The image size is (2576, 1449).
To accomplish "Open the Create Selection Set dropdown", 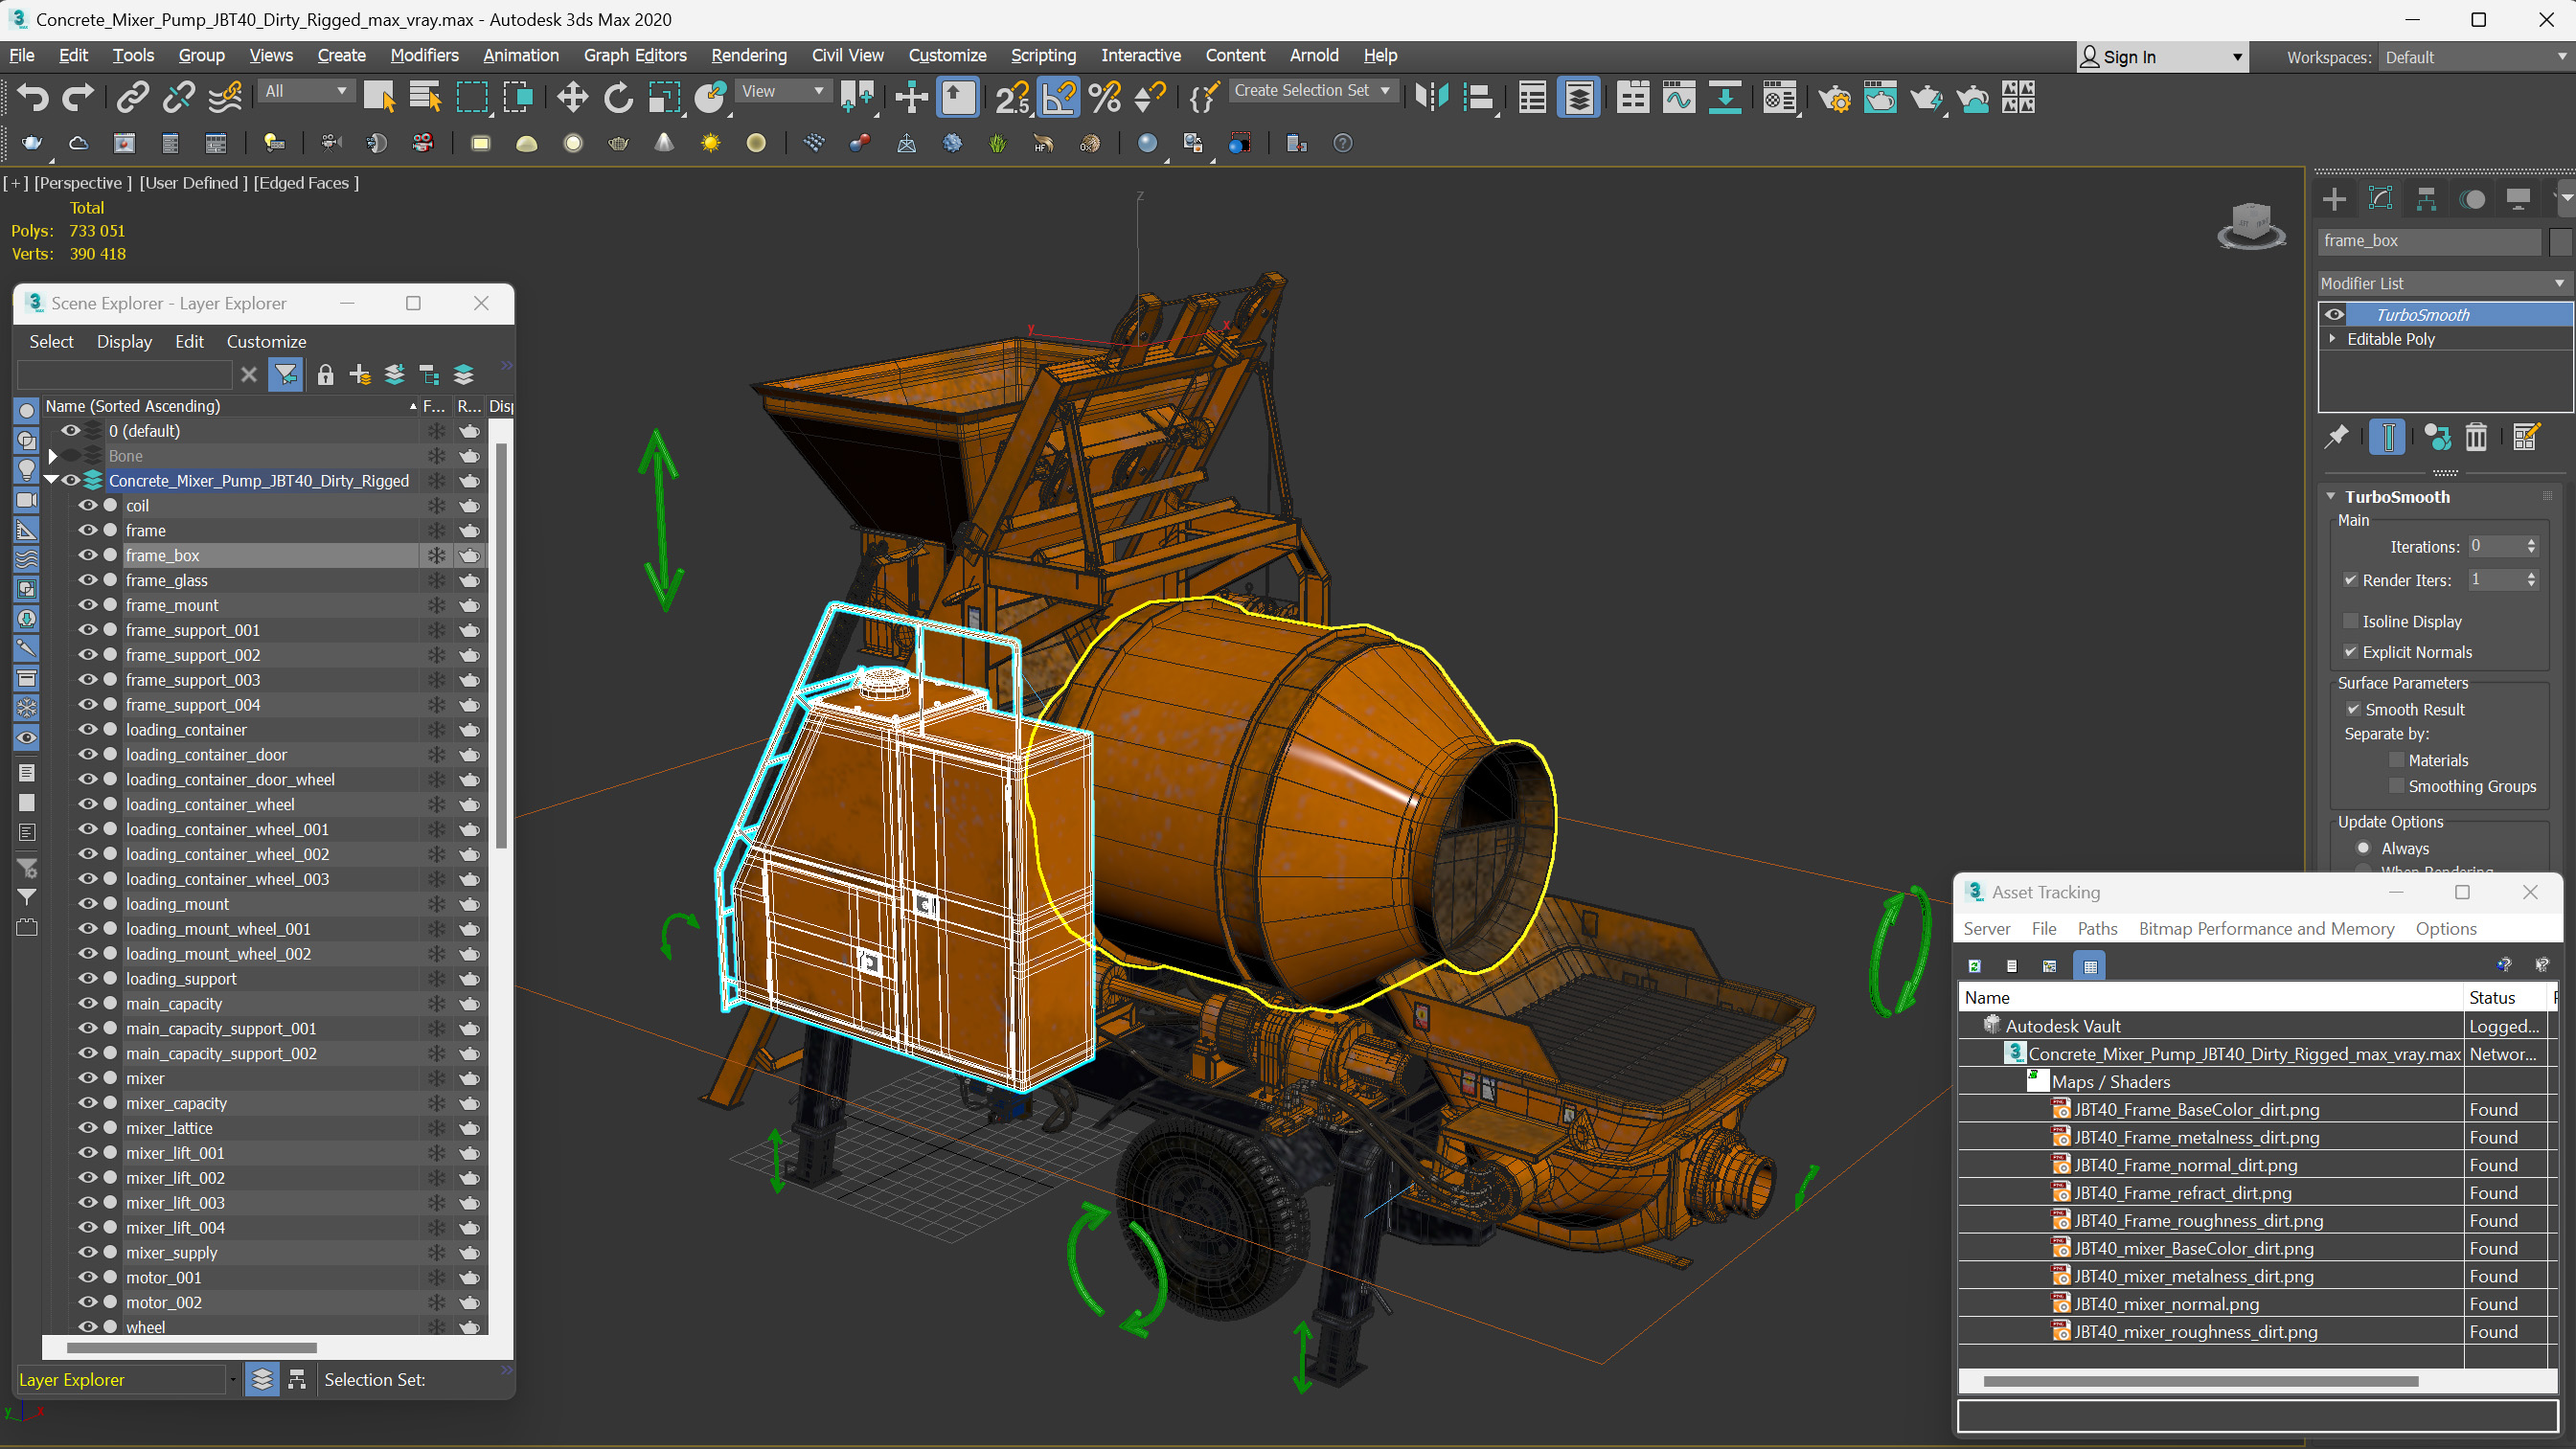I will click(x=1312, y=90).
